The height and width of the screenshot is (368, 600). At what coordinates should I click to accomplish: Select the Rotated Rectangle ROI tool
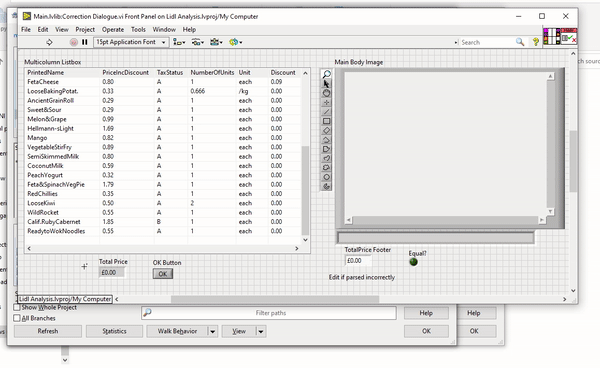pyautogui.click(x=326, y=130)
